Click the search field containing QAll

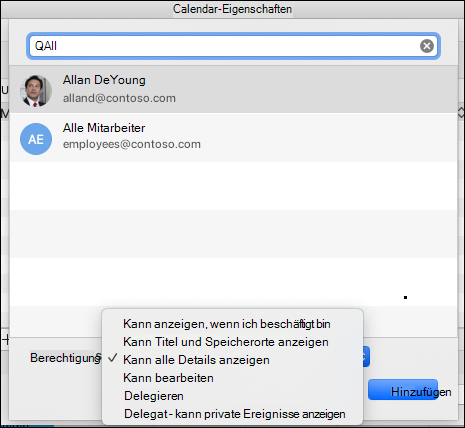(x=233, y=46)
